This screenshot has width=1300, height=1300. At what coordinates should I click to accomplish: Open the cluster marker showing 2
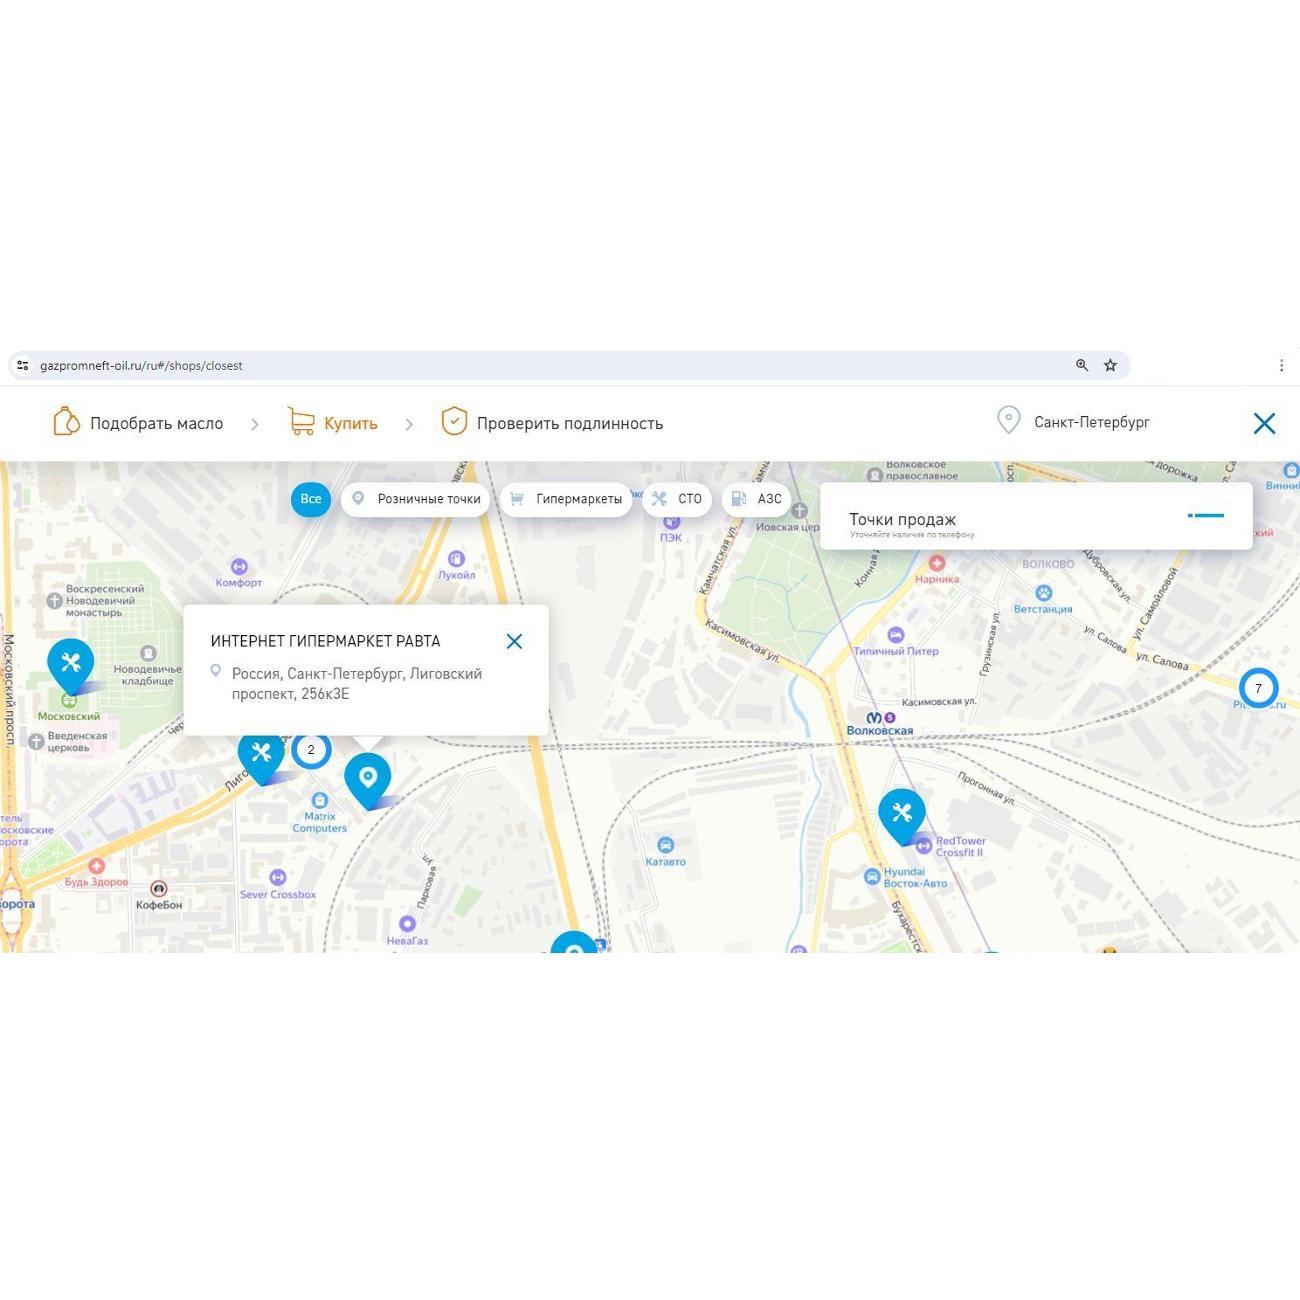tap(311, 749)
